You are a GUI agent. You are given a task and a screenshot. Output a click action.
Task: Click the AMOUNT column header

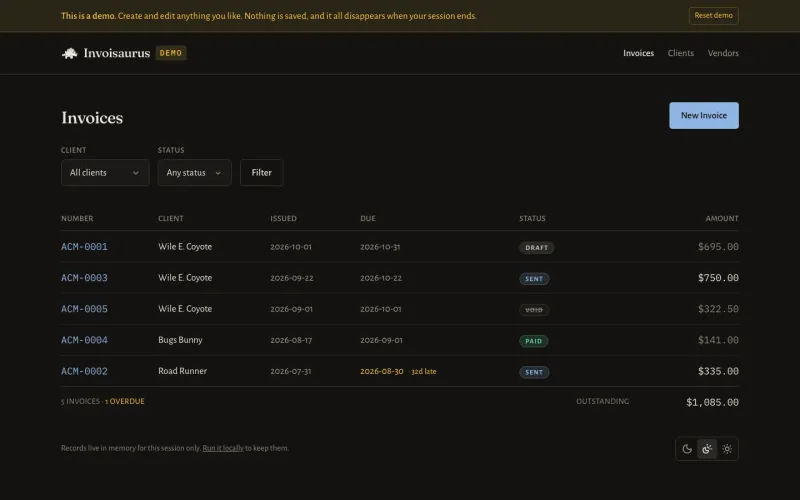(722, 218)
